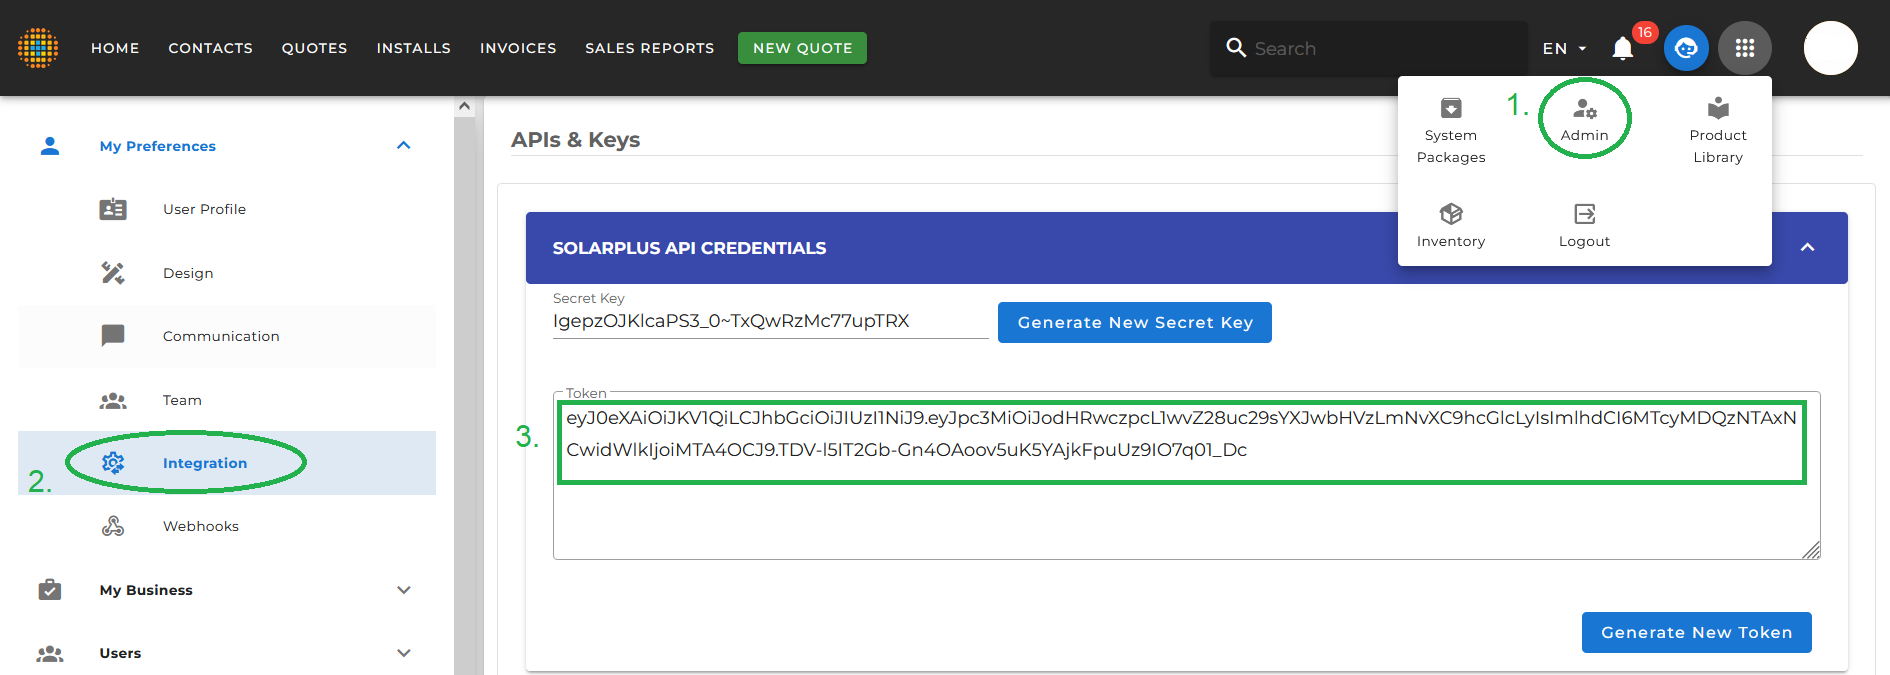Click the Users group icon
This screenshot has width=1890, height=675.
coord(50,654)
